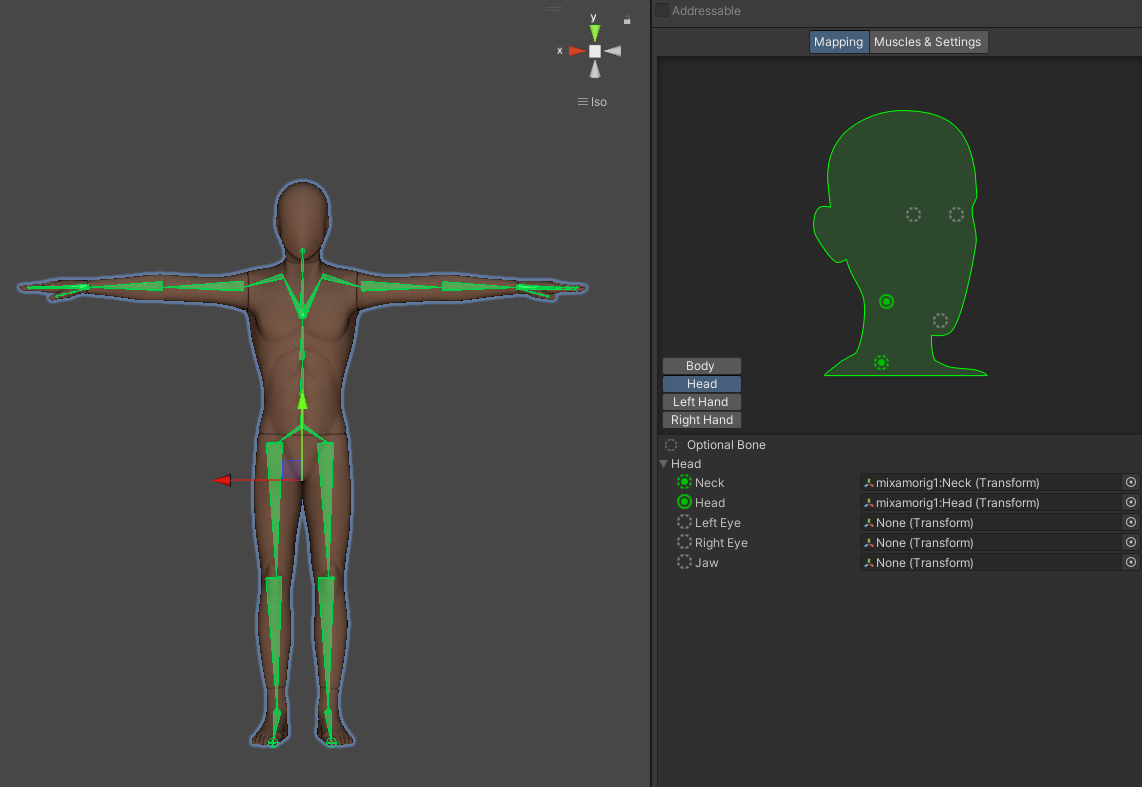Click the white center cube of the orientation gizmo
This screenshot has width=1142, height=787.
(595, 51)
